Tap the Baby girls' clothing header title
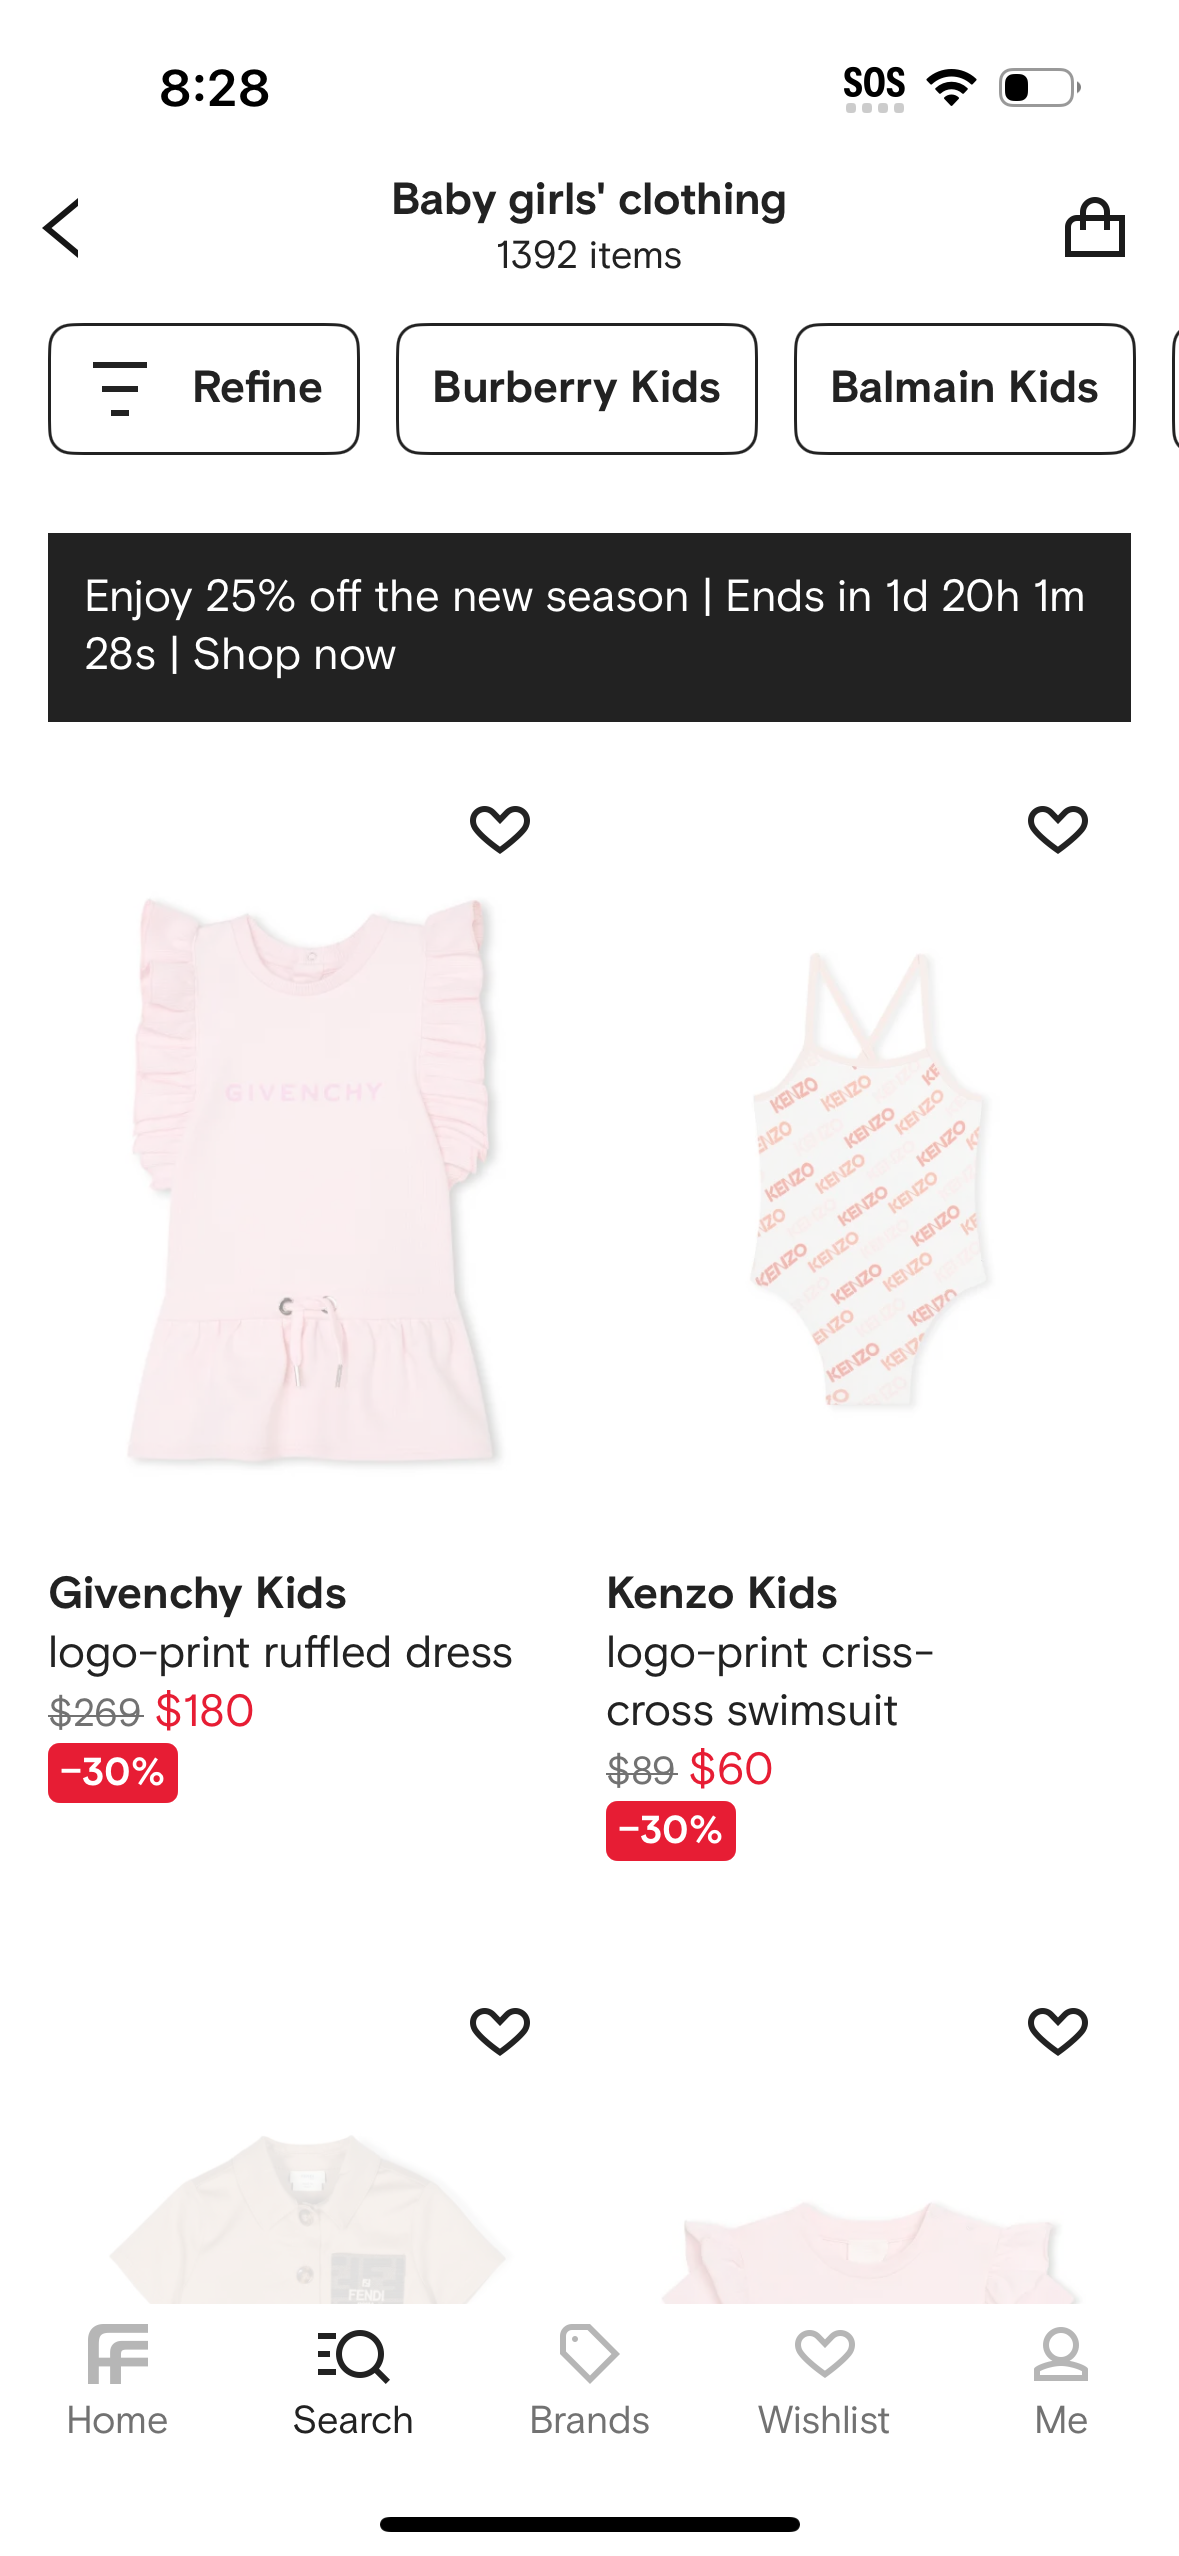 [x=589, y=200]
